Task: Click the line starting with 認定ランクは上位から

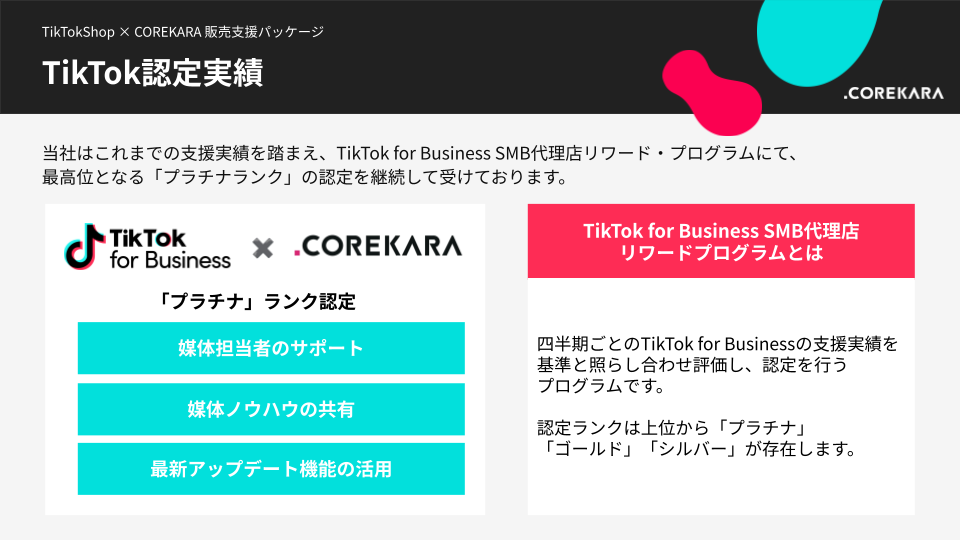Action: tap(658, 427)
